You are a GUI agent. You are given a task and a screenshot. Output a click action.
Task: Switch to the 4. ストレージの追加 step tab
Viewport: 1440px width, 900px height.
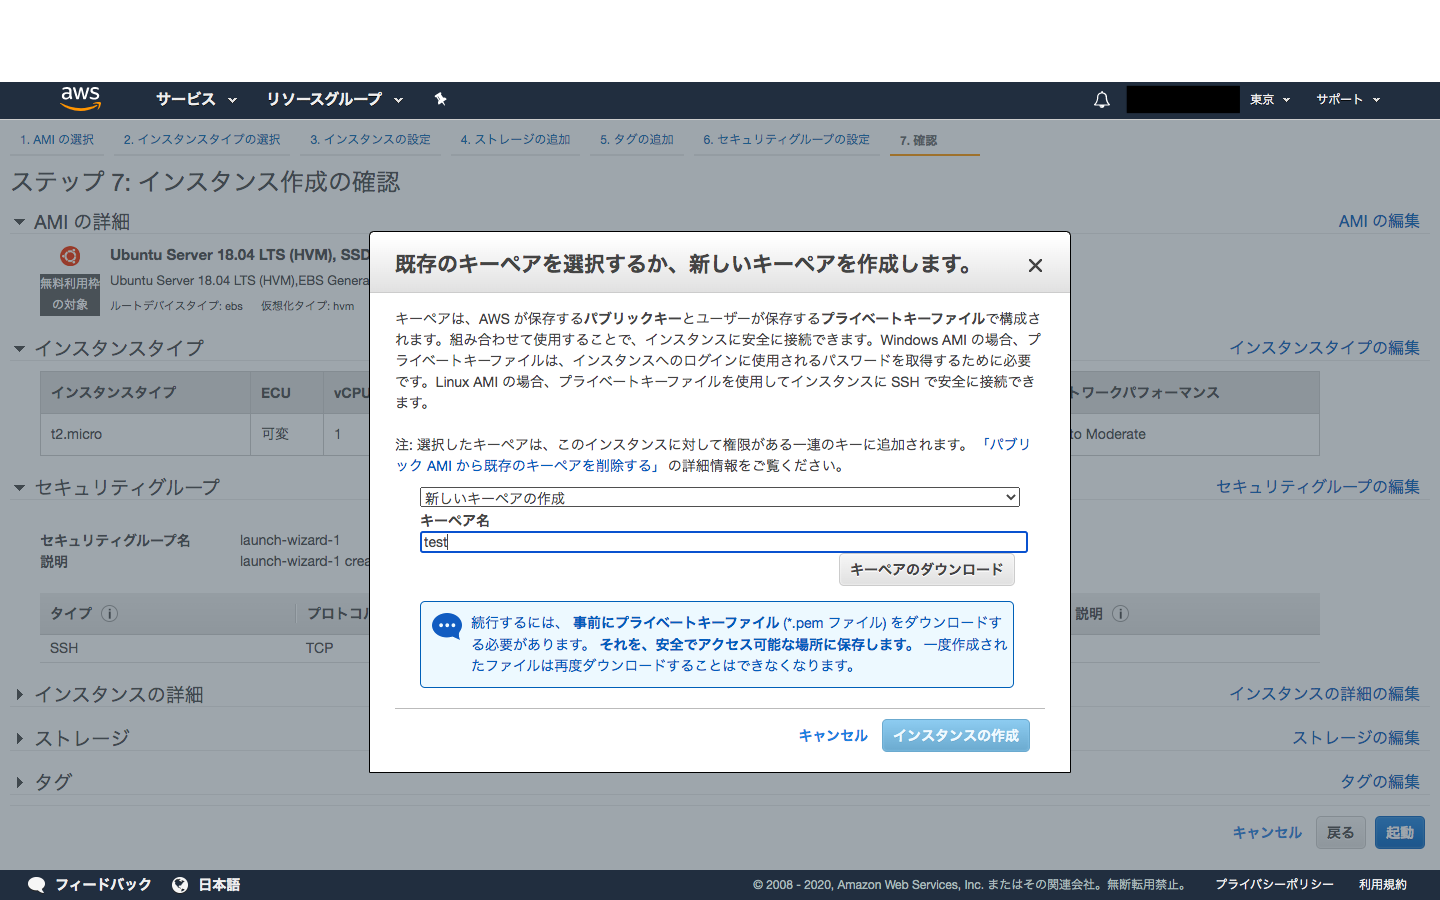tap(515, 140)
